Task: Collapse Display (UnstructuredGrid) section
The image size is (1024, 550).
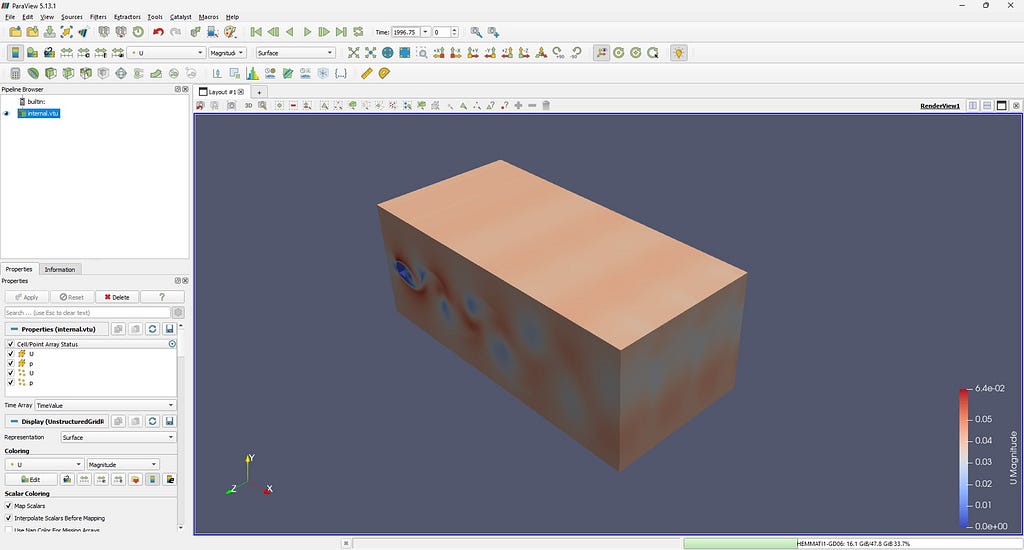Action: pos(56,421)
